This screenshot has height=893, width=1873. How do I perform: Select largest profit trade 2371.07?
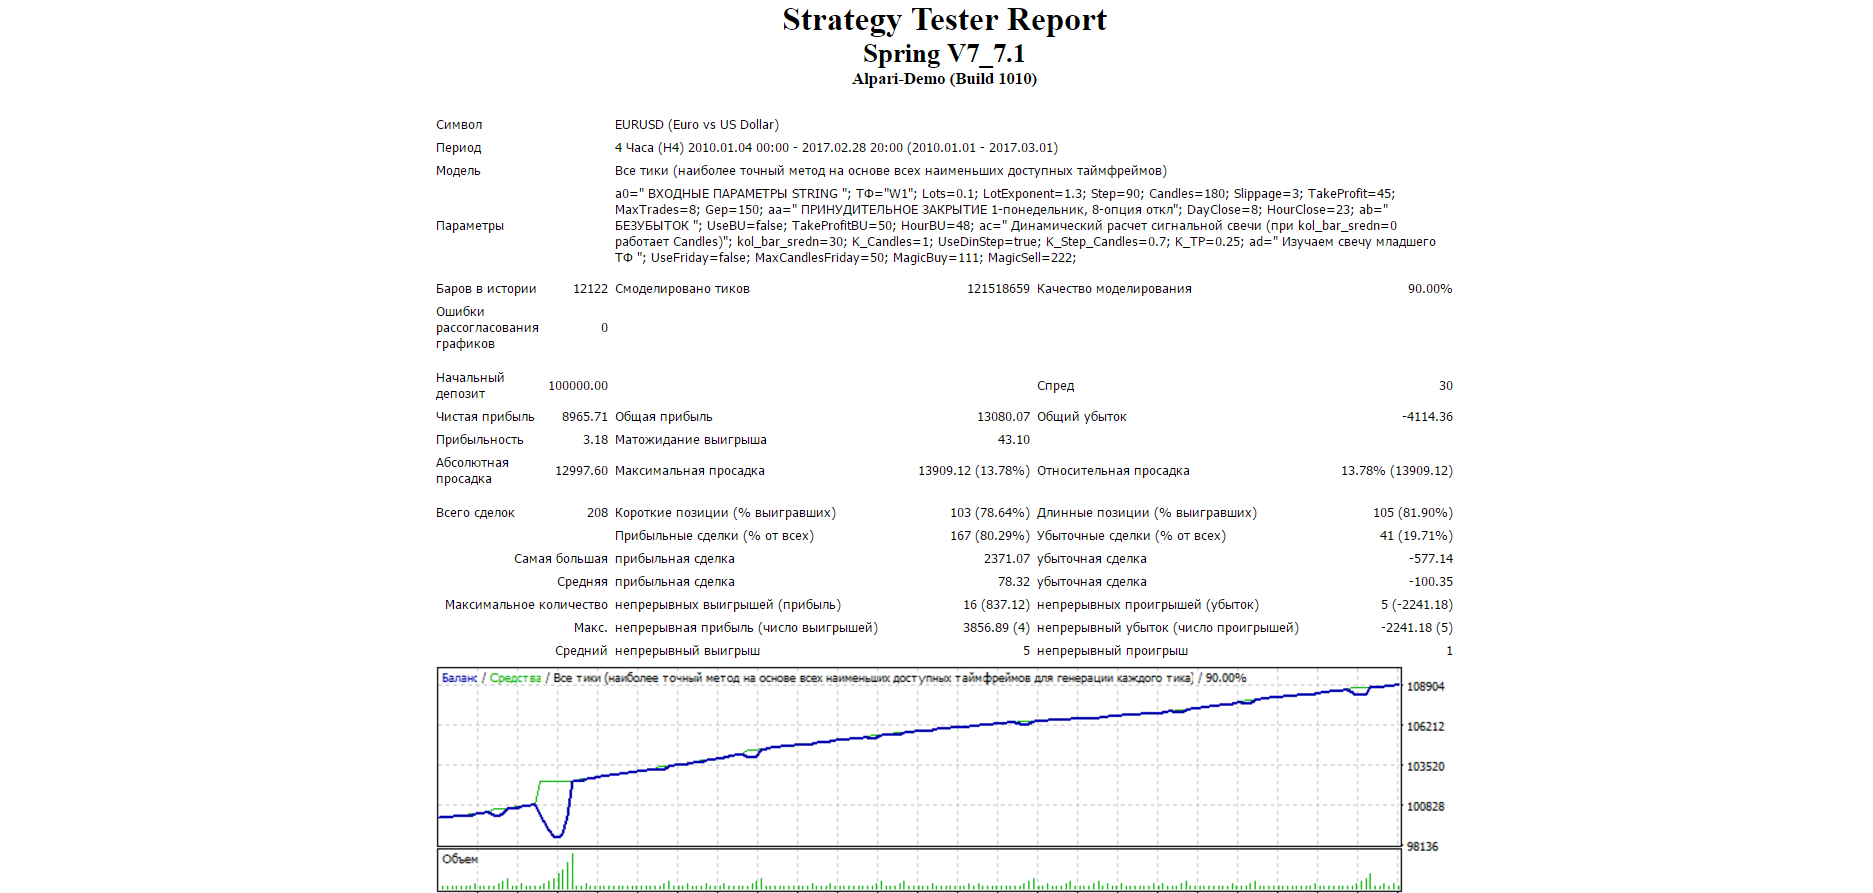tap(1007, 559)
